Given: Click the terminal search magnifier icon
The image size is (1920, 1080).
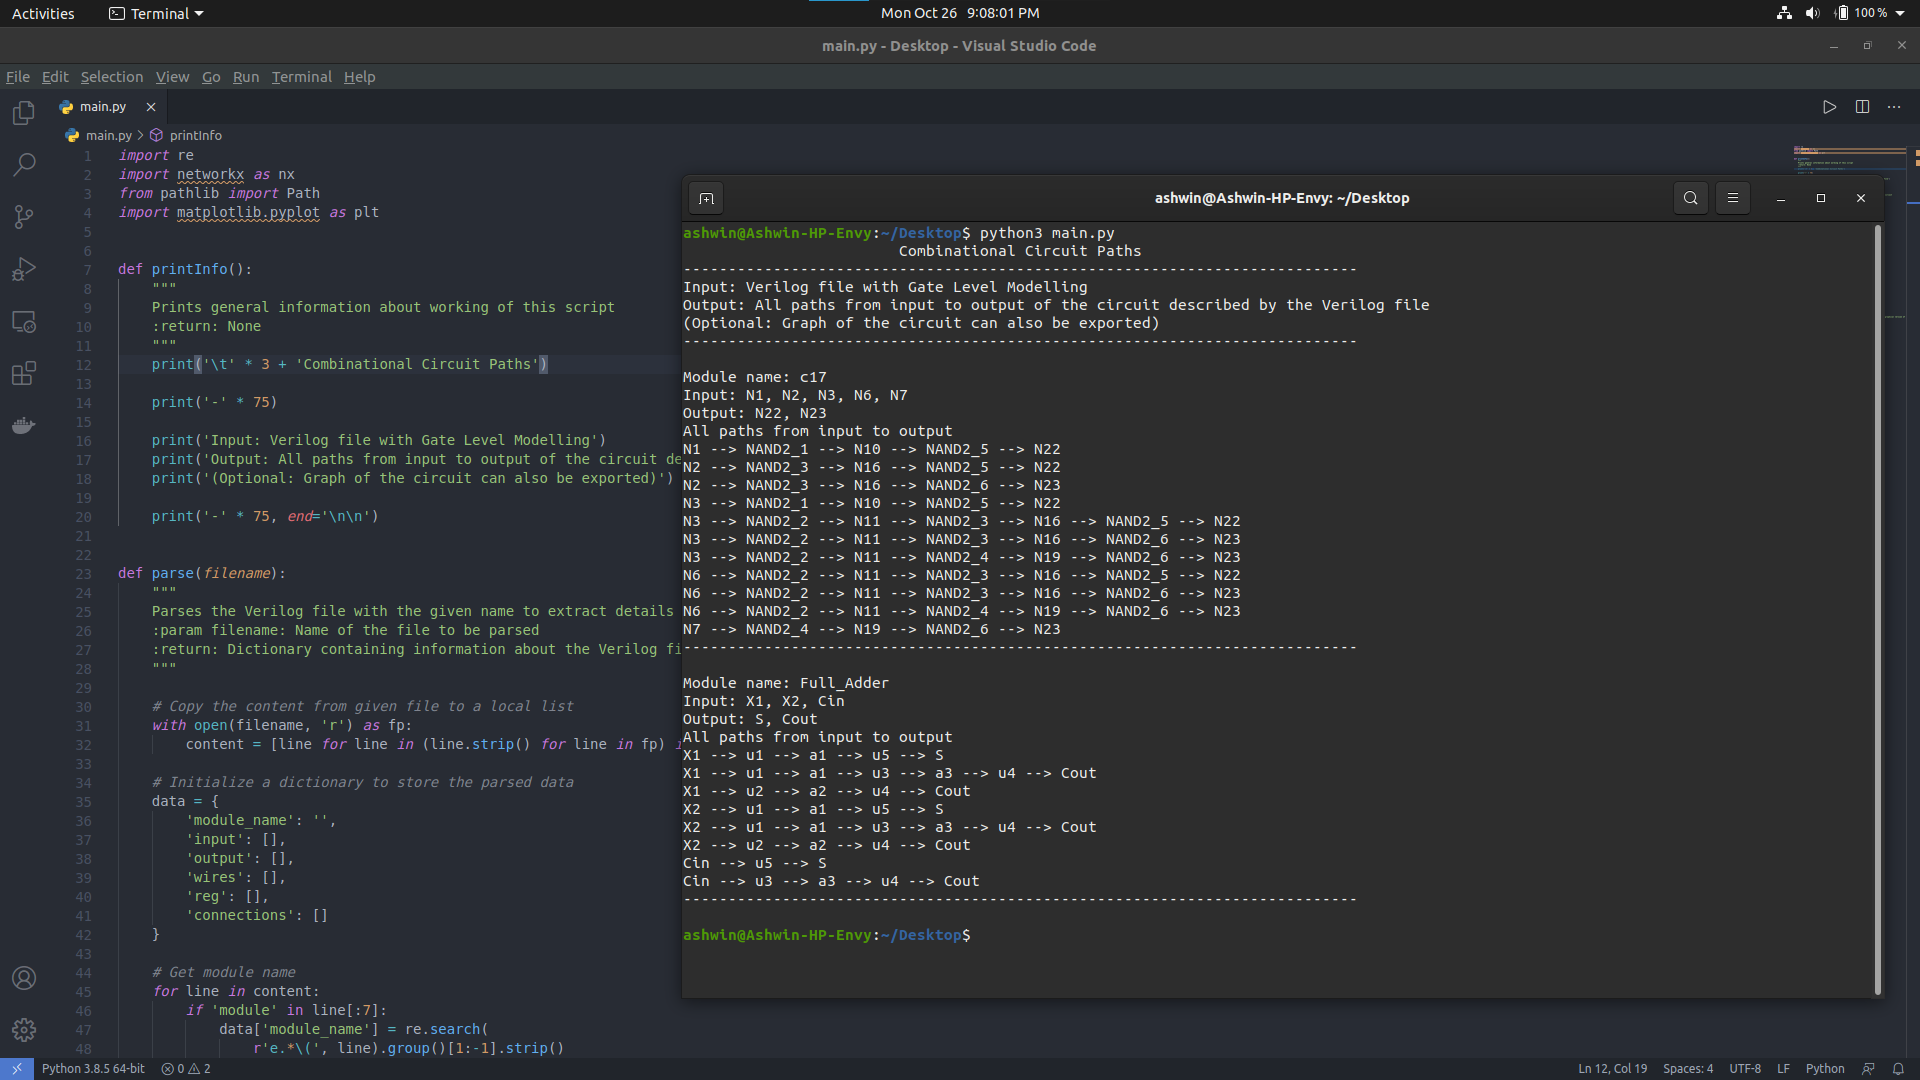Looking at the screenshot, I should pyautogui.click(x=1690, y=198).
